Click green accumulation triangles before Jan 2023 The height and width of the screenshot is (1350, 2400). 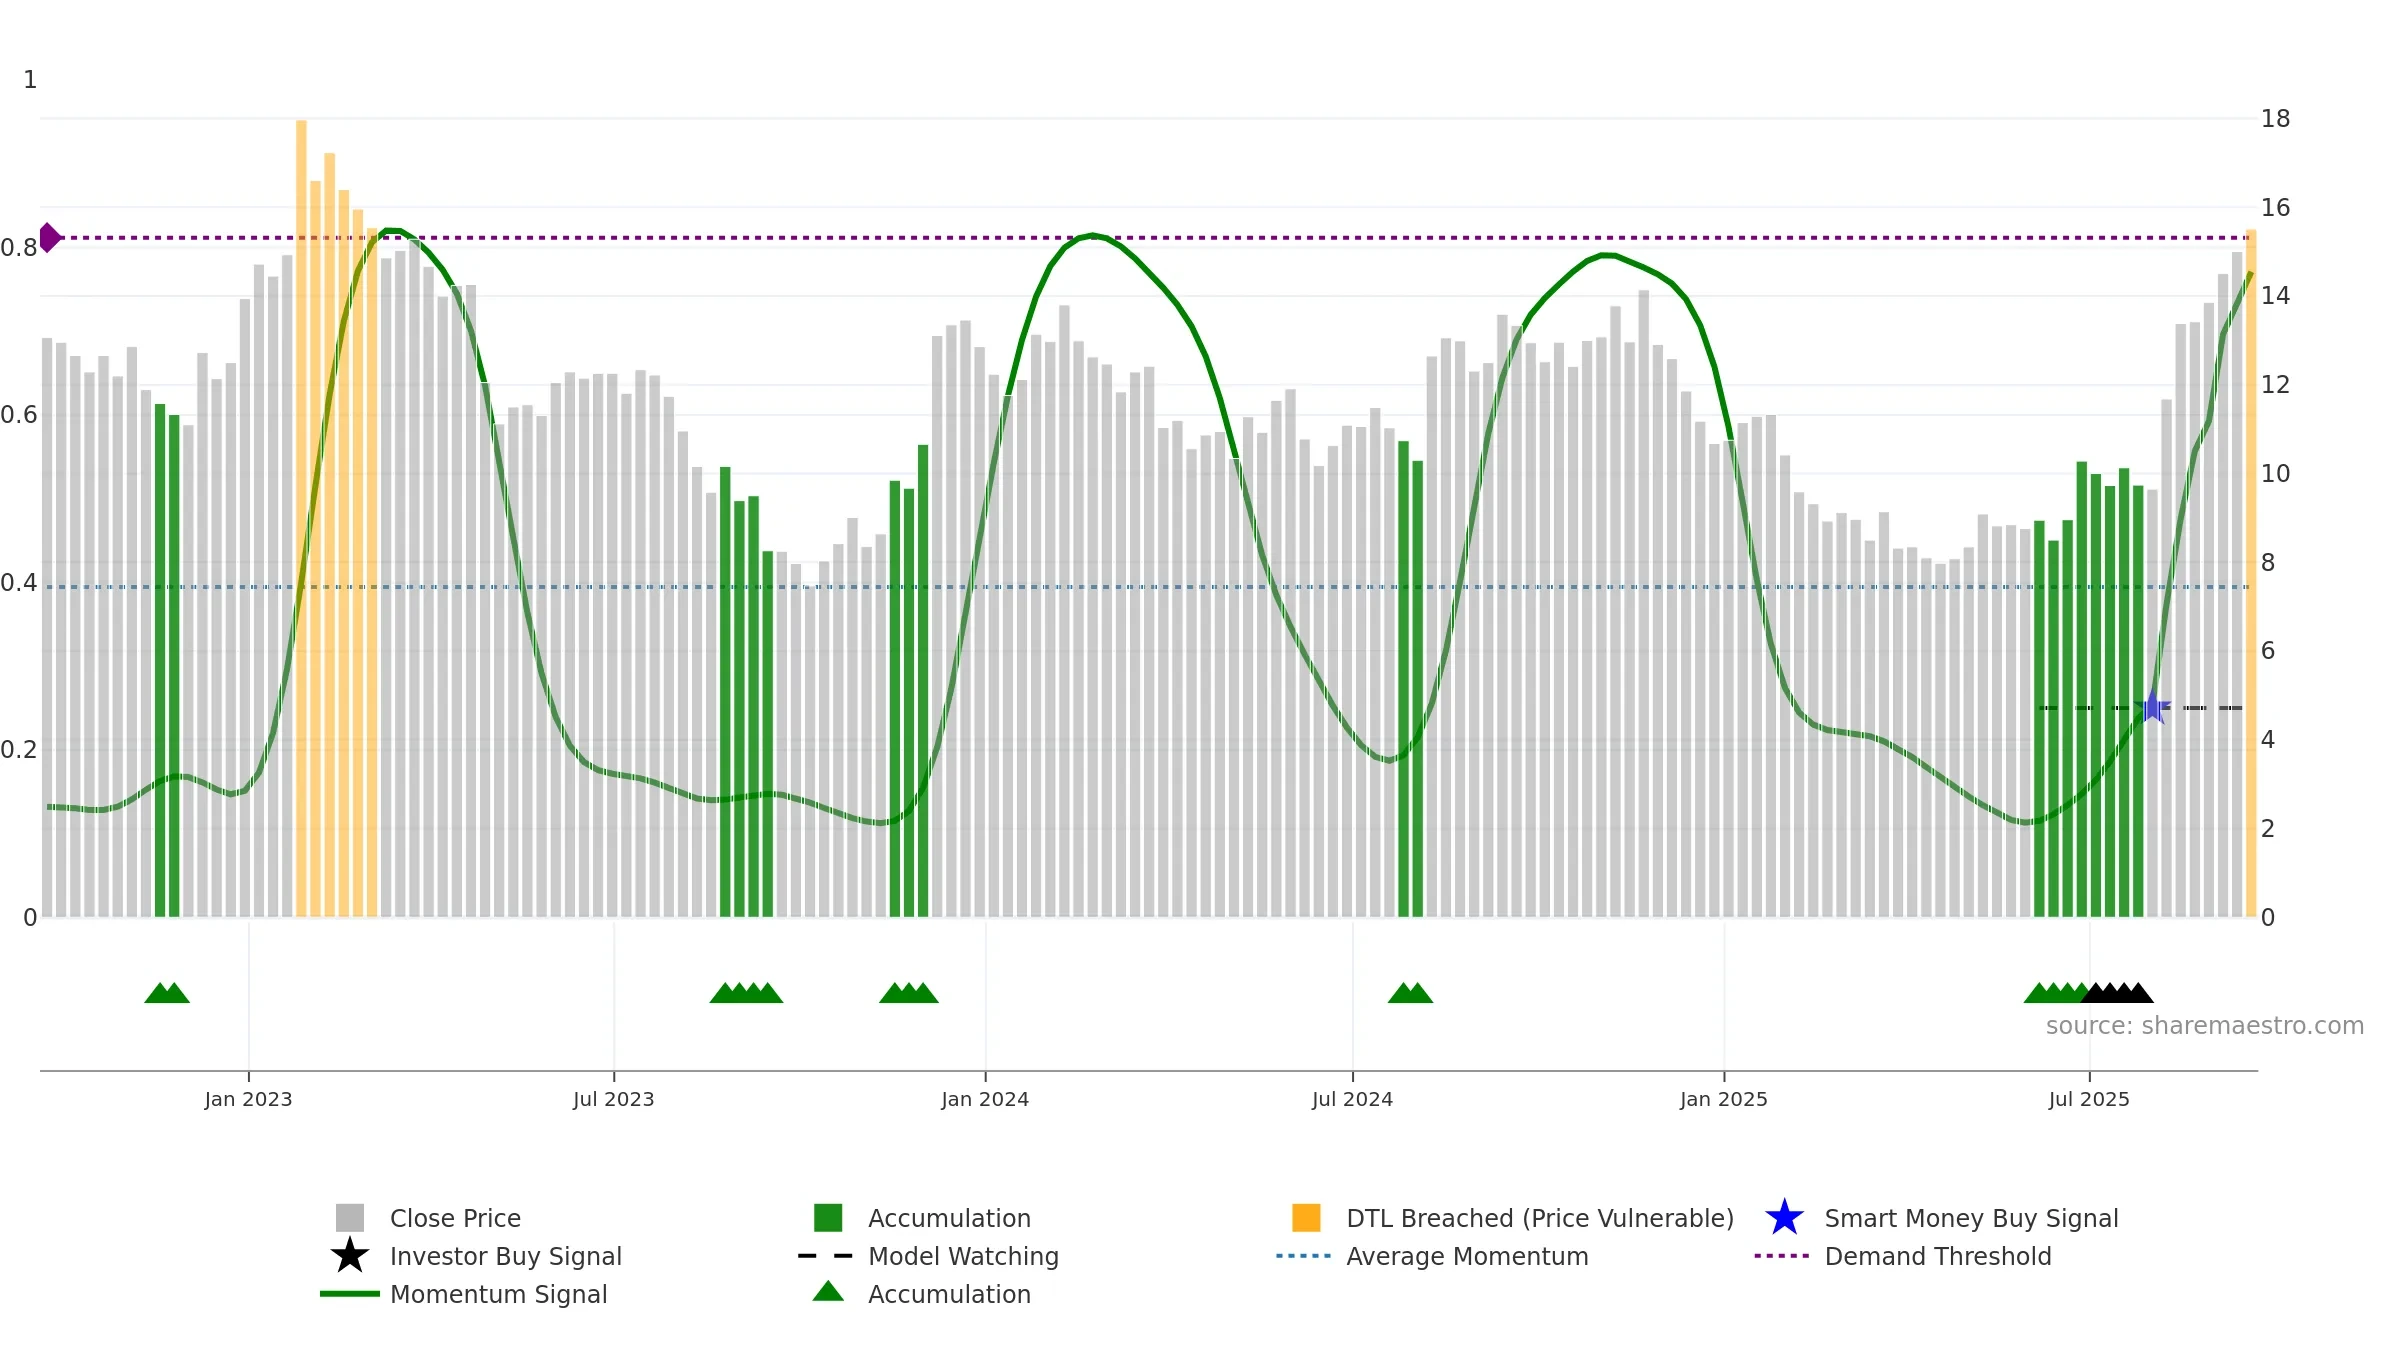click(x=167, y=993)
